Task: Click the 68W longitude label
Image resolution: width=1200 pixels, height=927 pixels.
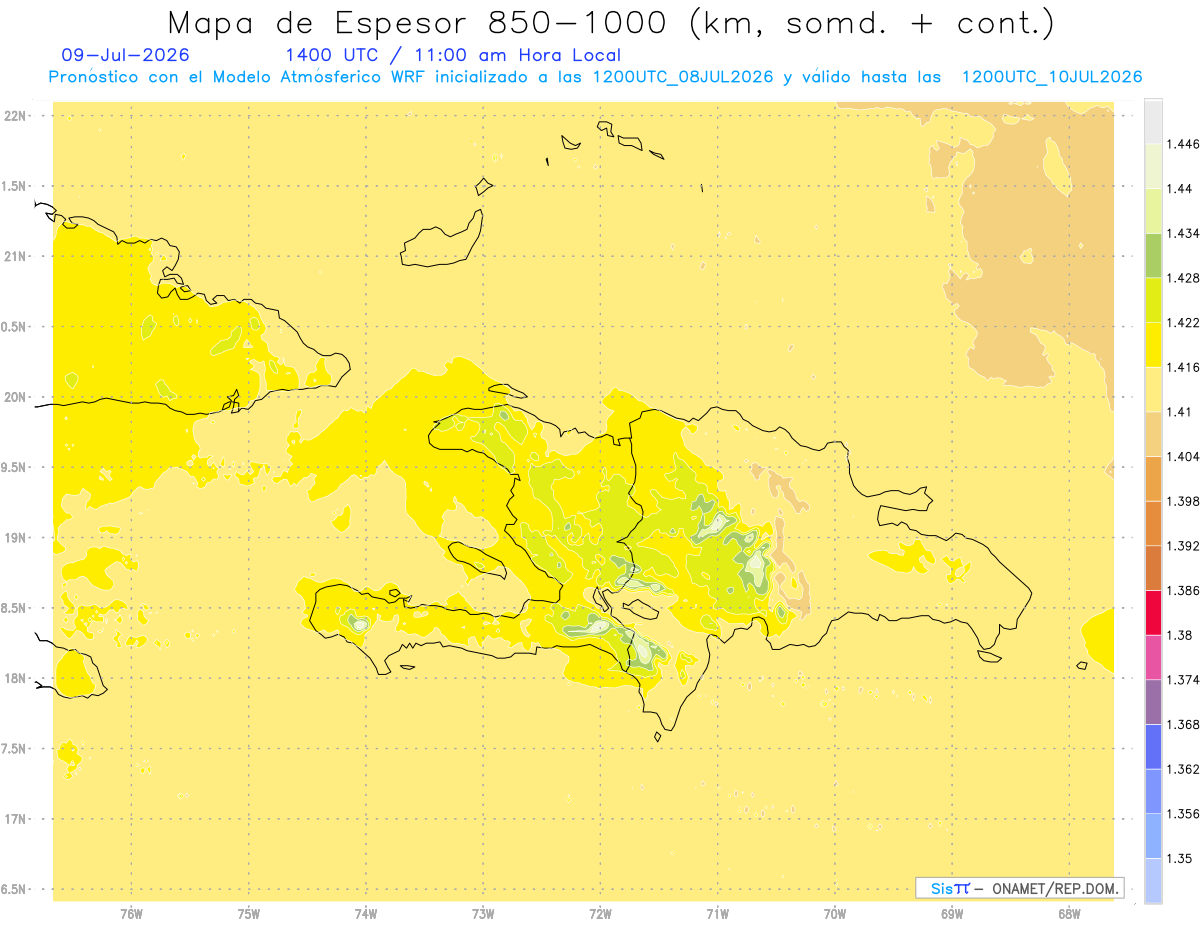Action: coord(1069,914)
